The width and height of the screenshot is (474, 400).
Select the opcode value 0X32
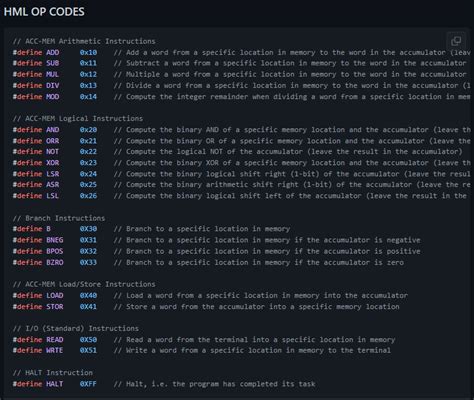(88, 251)
